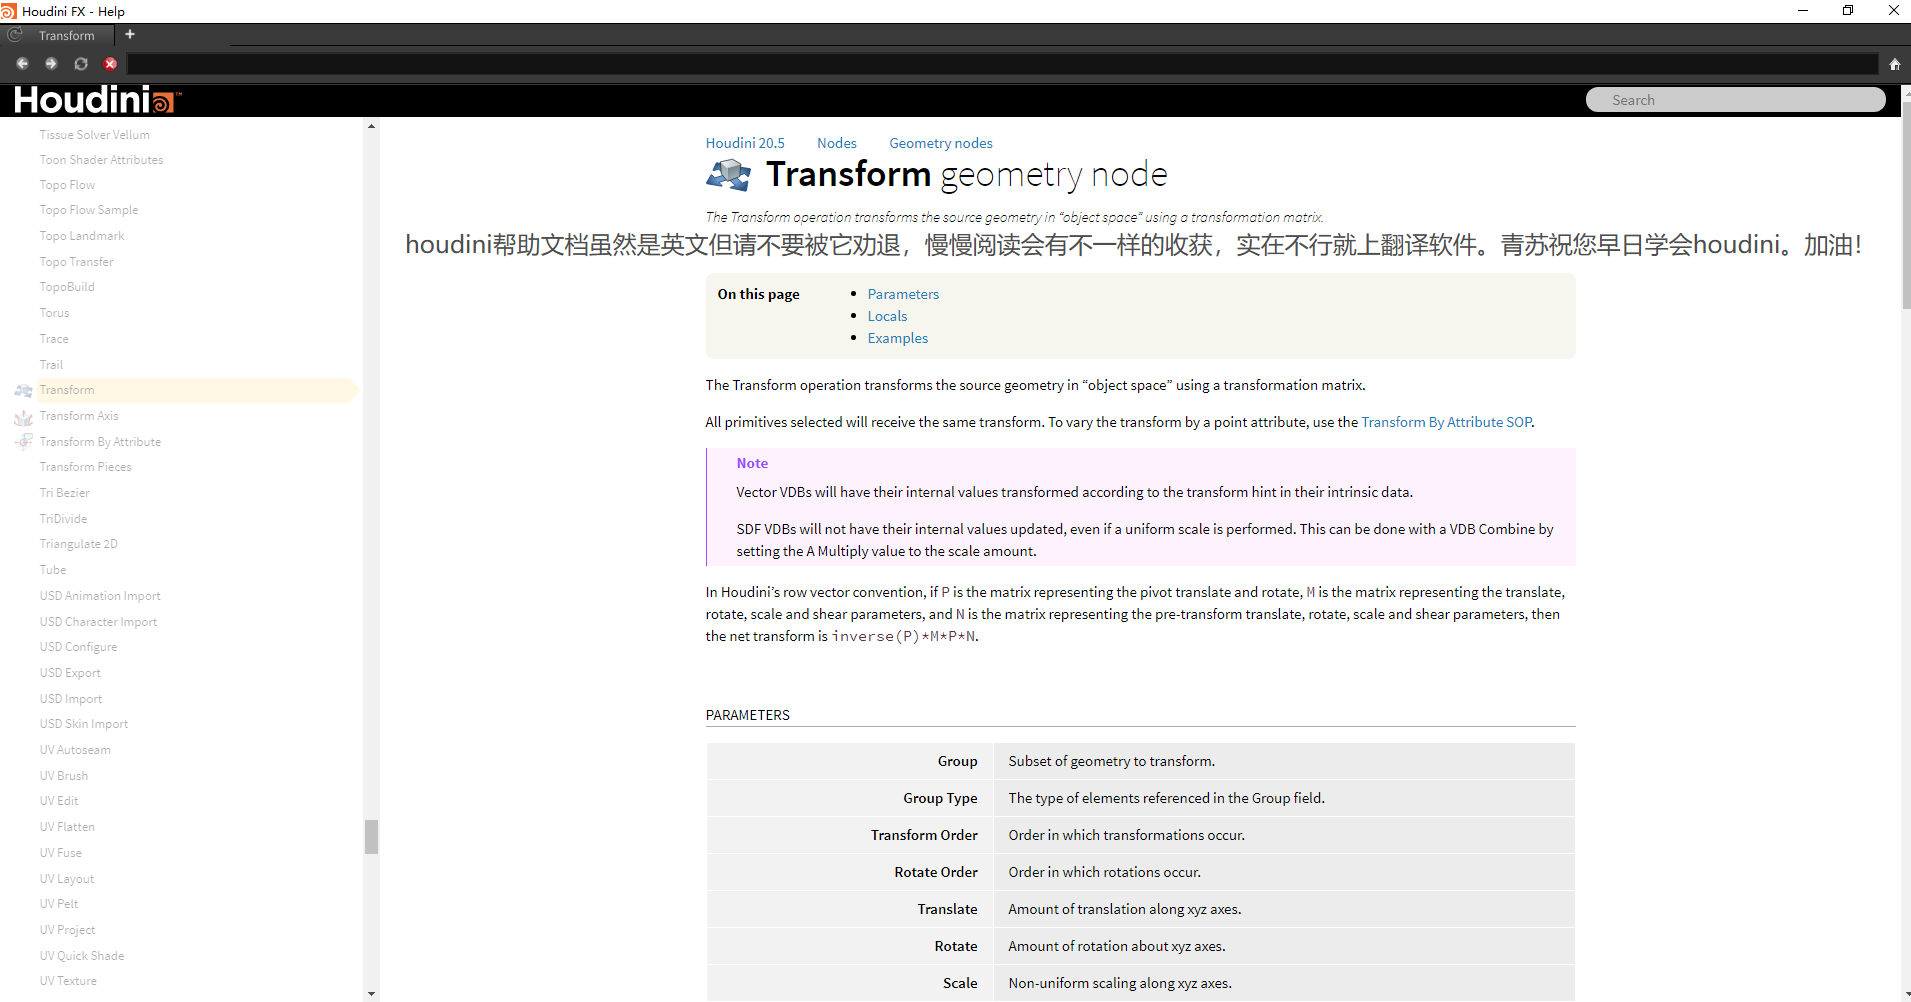Open UV Flatten sidebar entry

[67, 827]
